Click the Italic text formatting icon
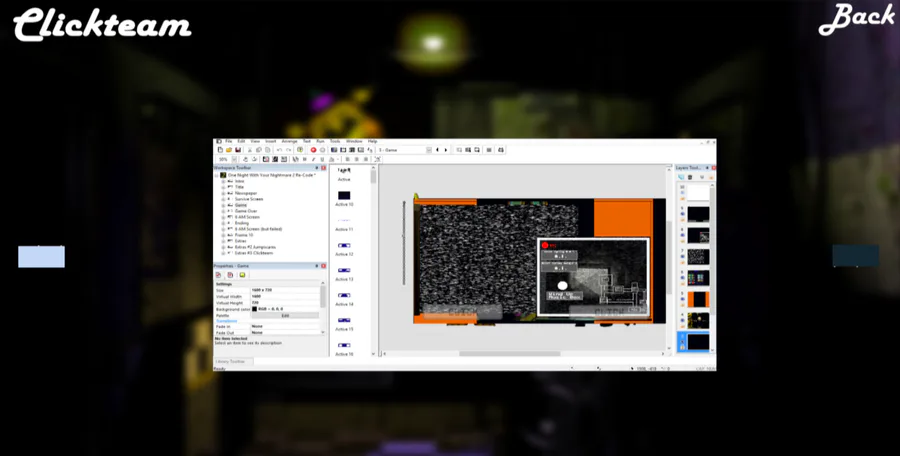 [x=313, y=159]
